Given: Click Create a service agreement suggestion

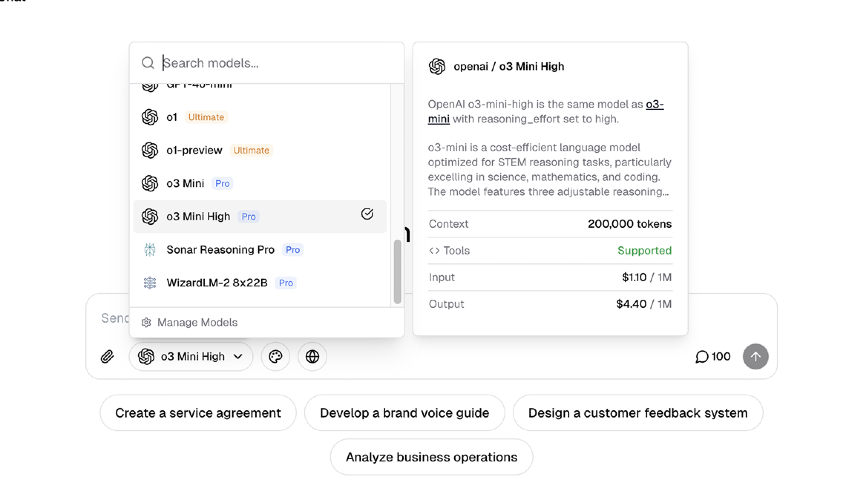Looking at the screenshot, I should tap(198, 412).
